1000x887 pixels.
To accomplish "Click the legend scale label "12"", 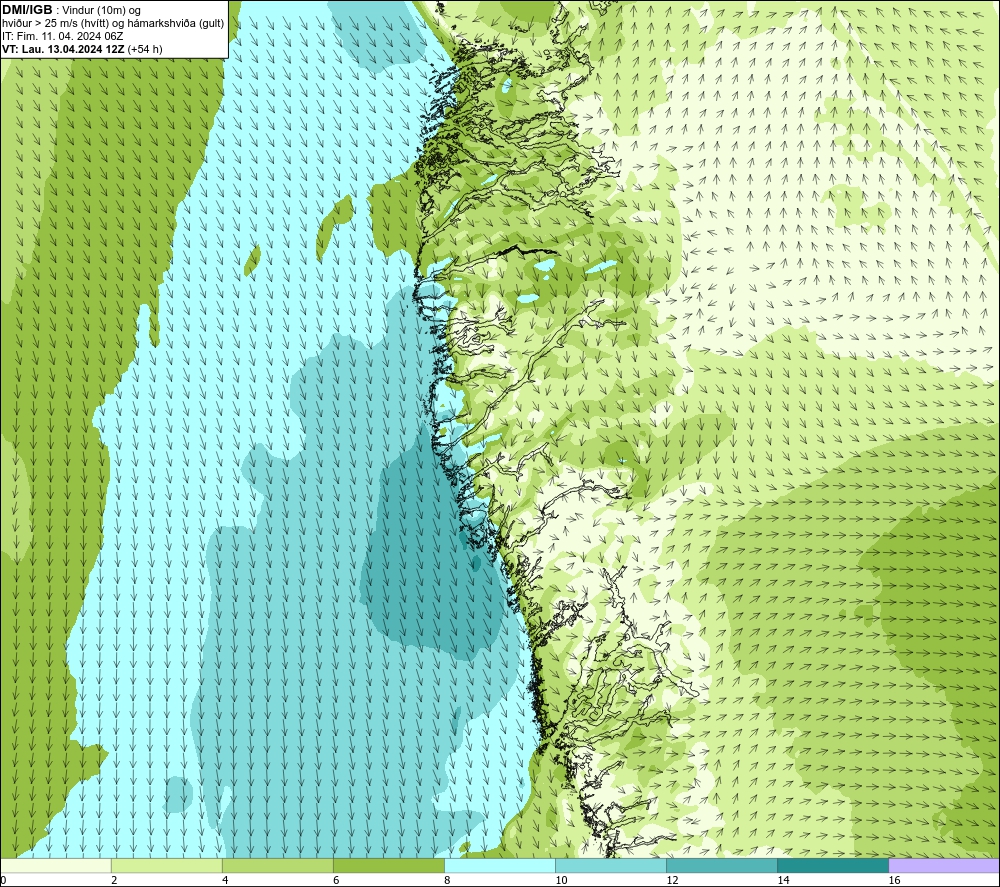I will pyautogui.click(x=672, y=880).
